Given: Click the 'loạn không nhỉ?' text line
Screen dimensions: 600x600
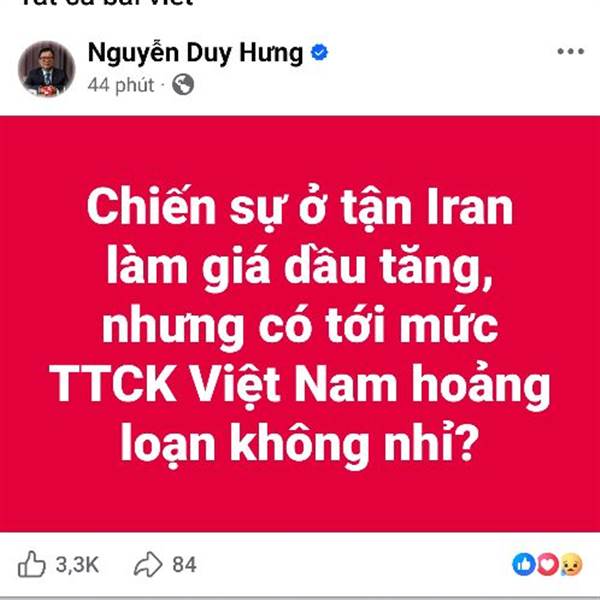Looking at the screenshot, I should pyautogui.click(x=300, y=445).
